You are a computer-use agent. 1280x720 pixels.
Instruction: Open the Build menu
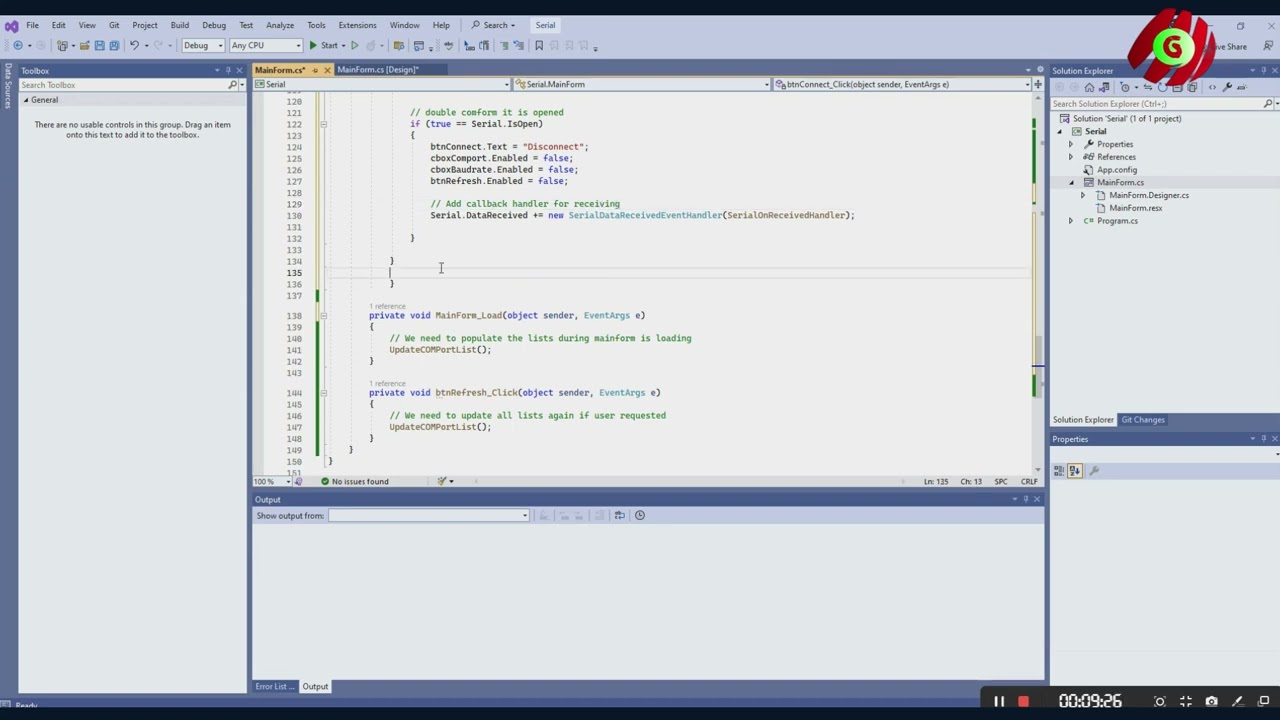180,25
